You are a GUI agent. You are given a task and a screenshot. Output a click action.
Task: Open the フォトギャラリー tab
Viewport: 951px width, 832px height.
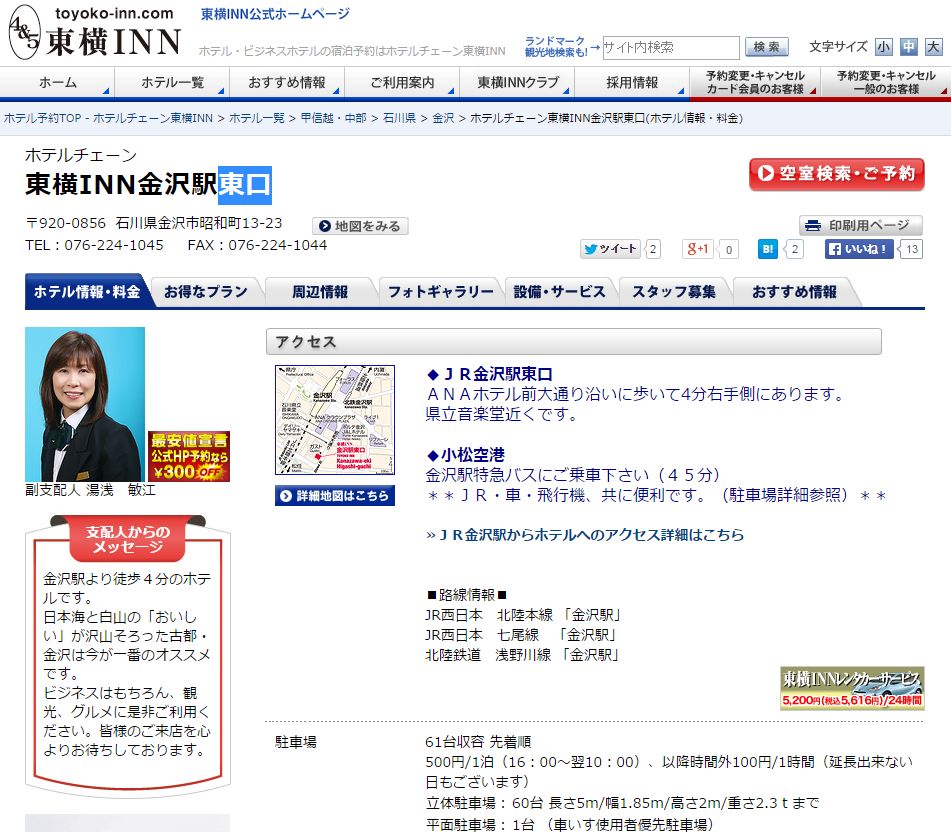pos(440,292)
